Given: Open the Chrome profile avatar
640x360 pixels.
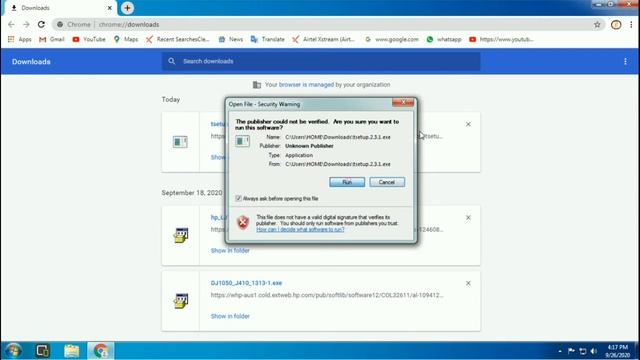Looking at the screenshot, I should coord(616,24).
